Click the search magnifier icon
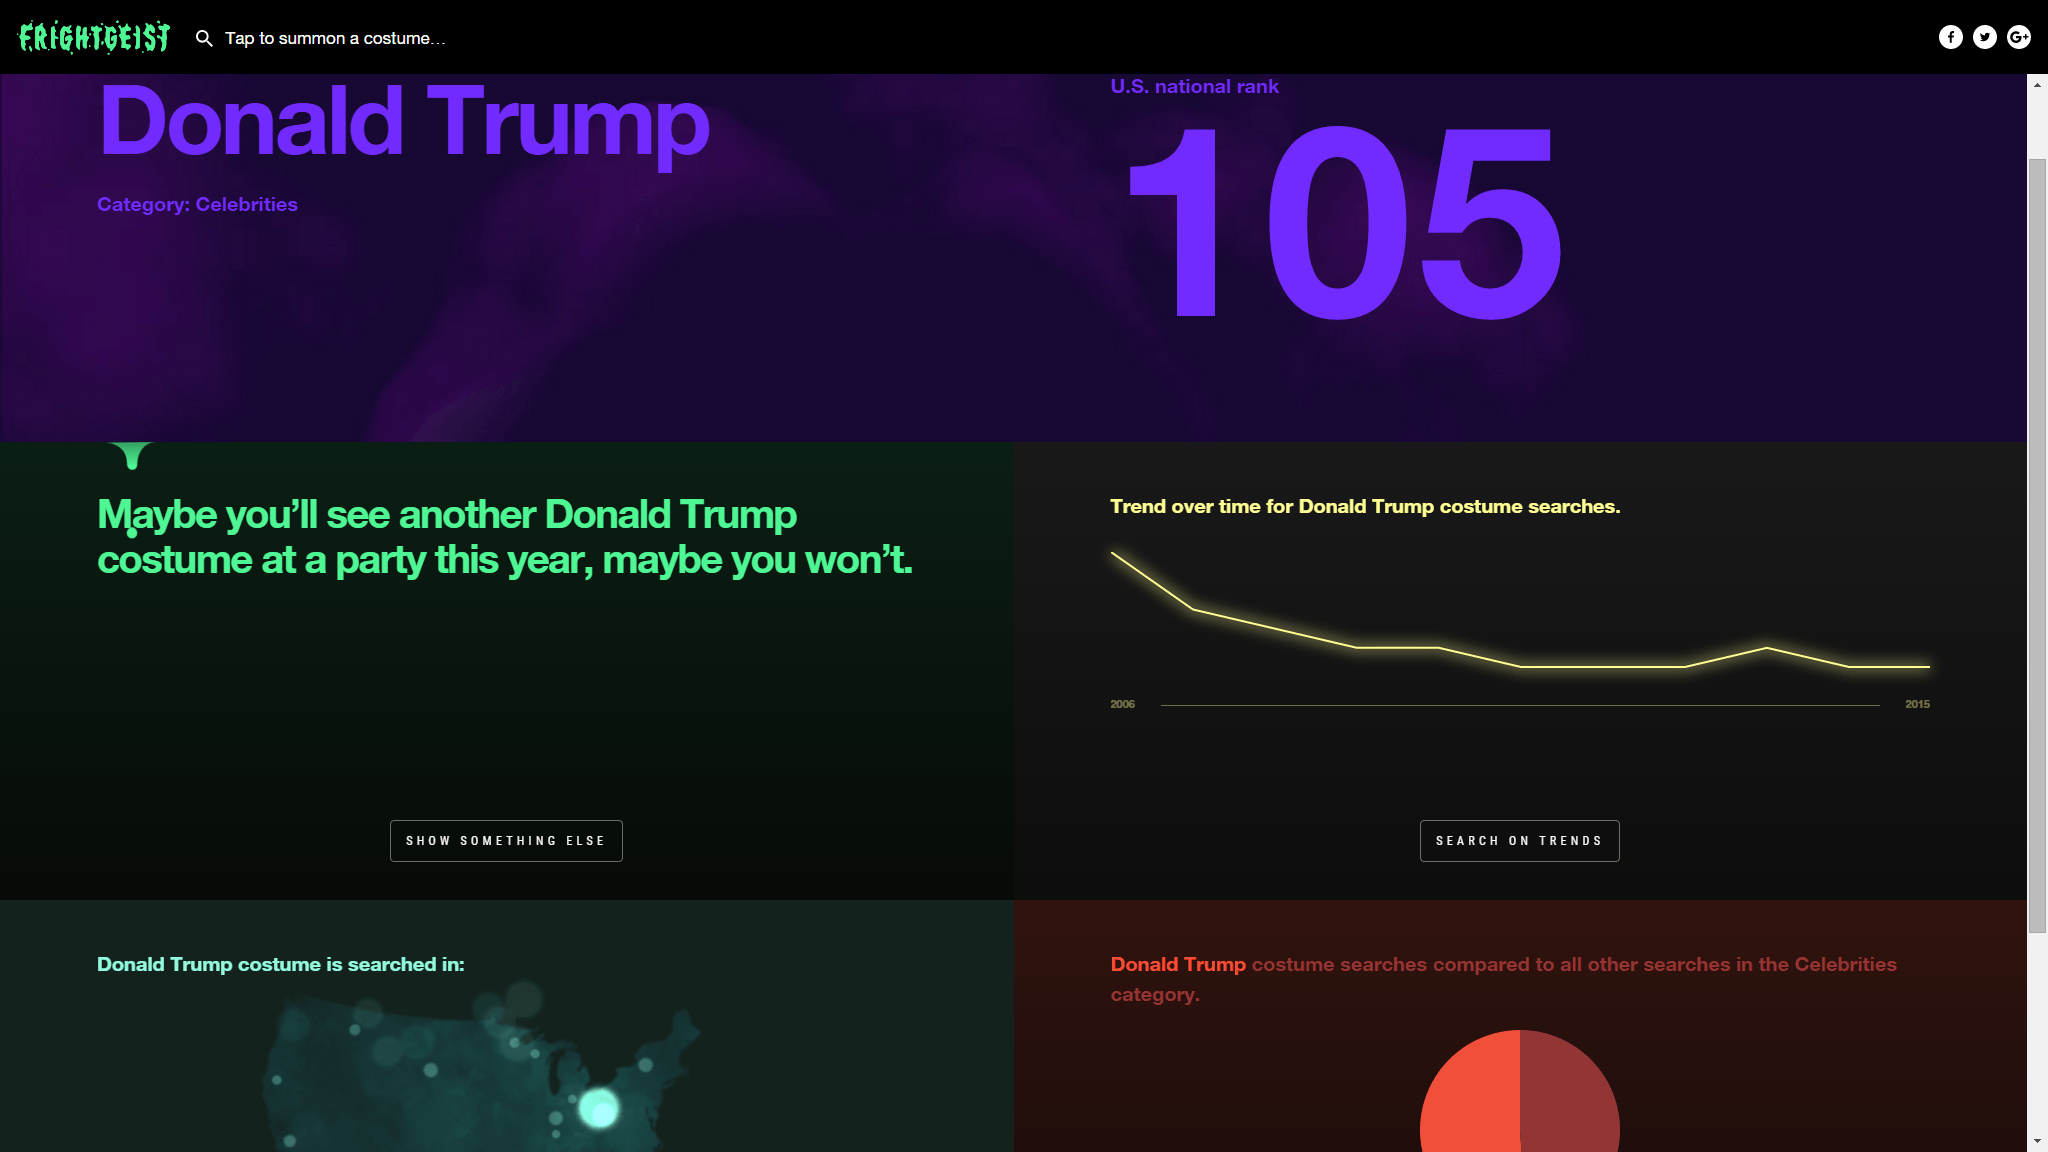Image resolution: width=2048 pixels, height=1152 pixels. 204,38
